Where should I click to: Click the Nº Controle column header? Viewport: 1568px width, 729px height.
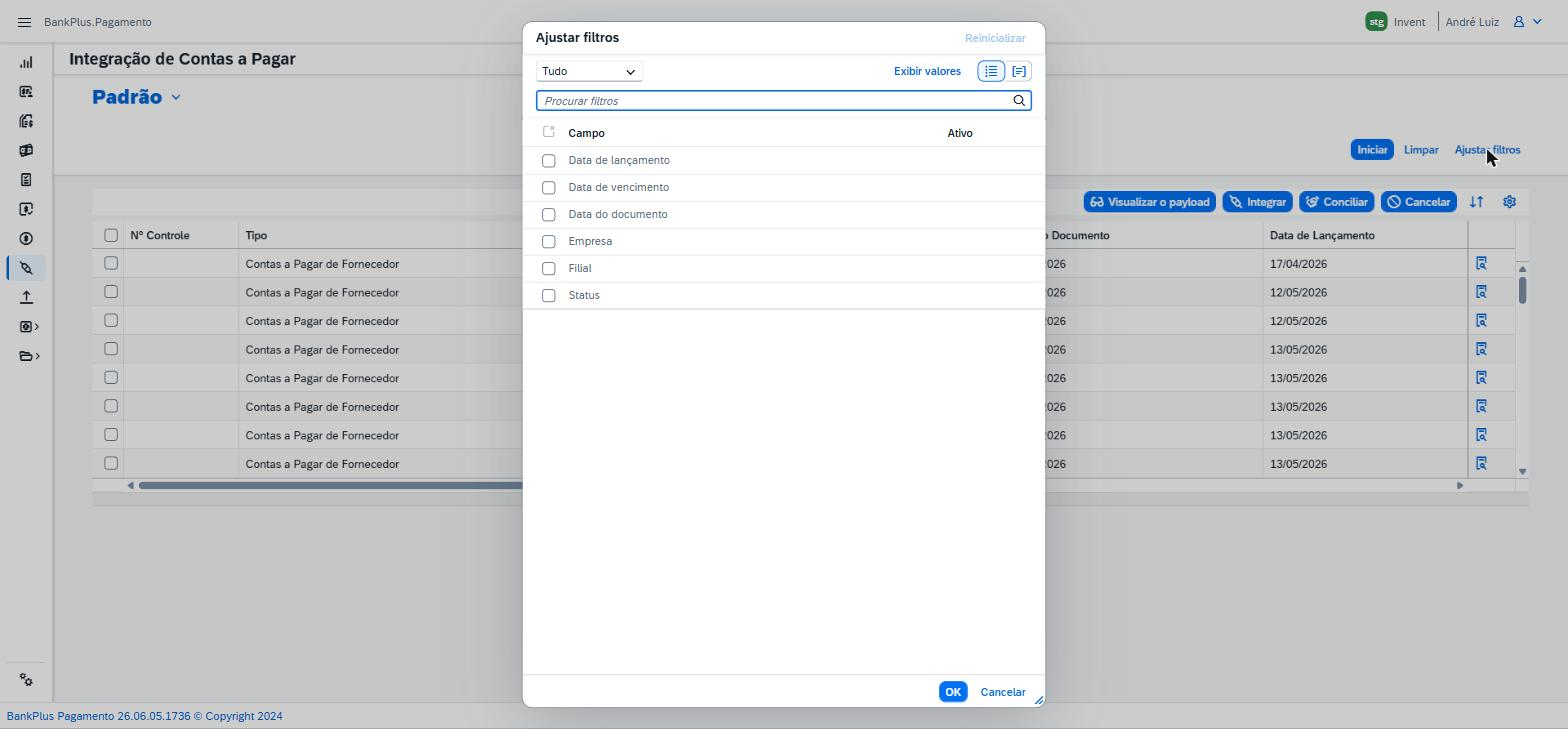(x=160, y=236)
